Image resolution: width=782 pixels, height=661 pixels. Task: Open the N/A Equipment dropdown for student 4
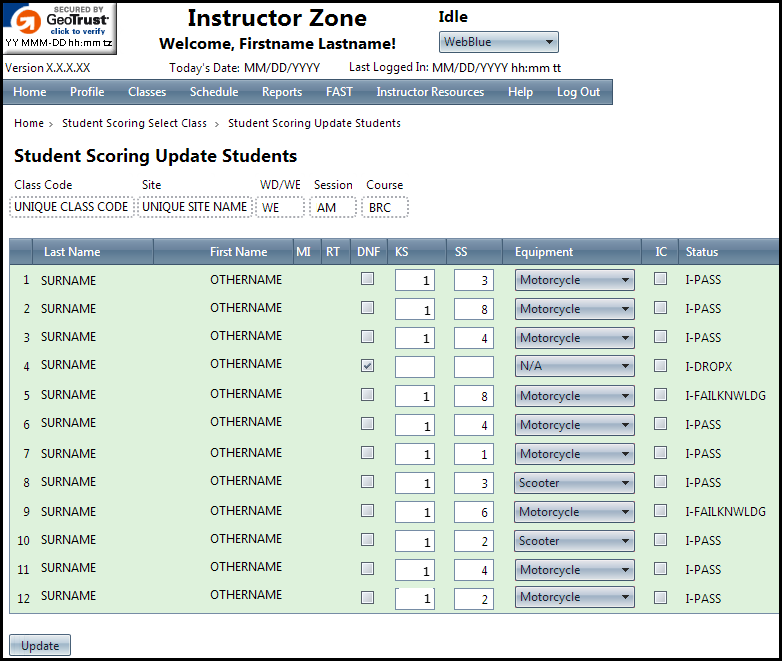[575, 366]
